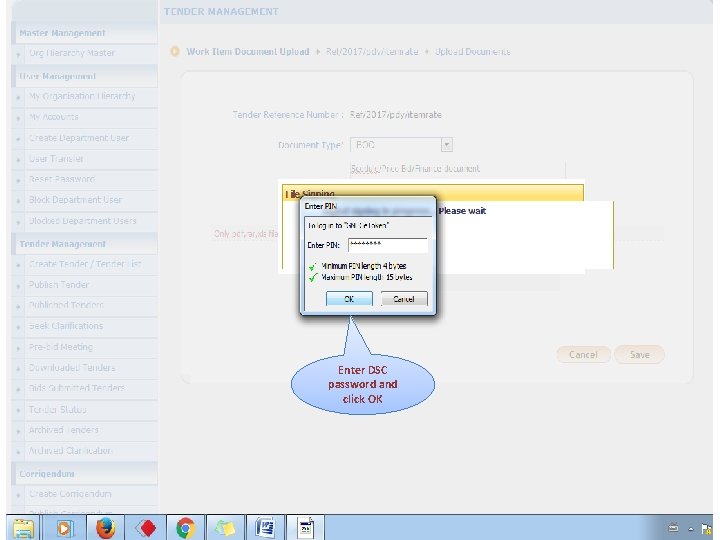
Task: Open red diamond app in taskbar
Action: [146, 528]
